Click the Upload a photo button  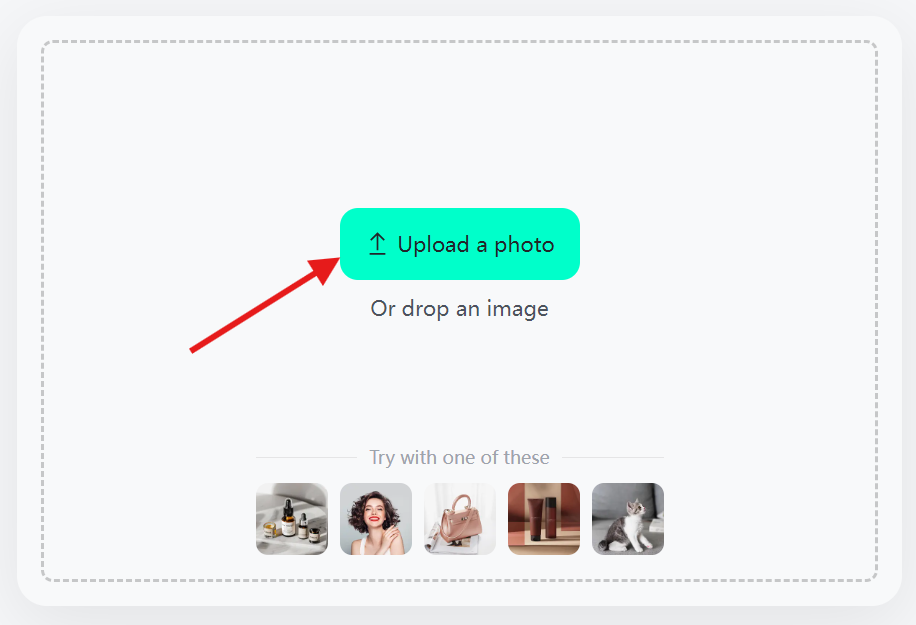point(460,244)
